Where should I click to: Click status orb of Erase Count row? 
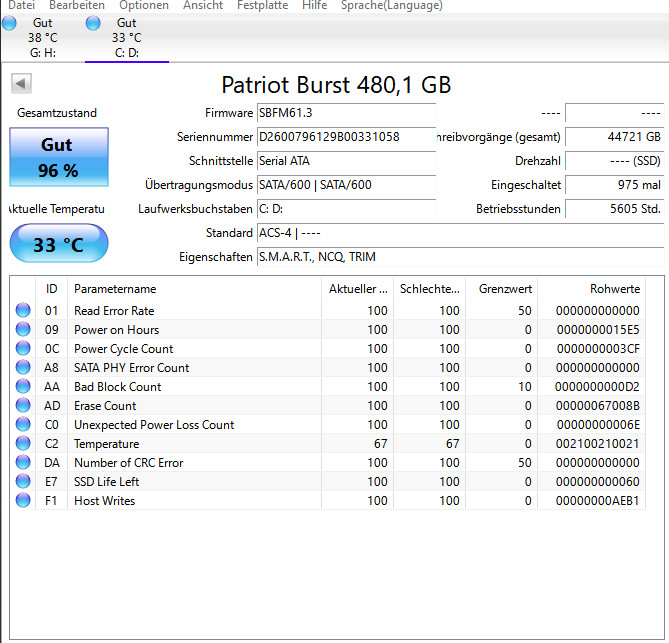click(23, 405)
